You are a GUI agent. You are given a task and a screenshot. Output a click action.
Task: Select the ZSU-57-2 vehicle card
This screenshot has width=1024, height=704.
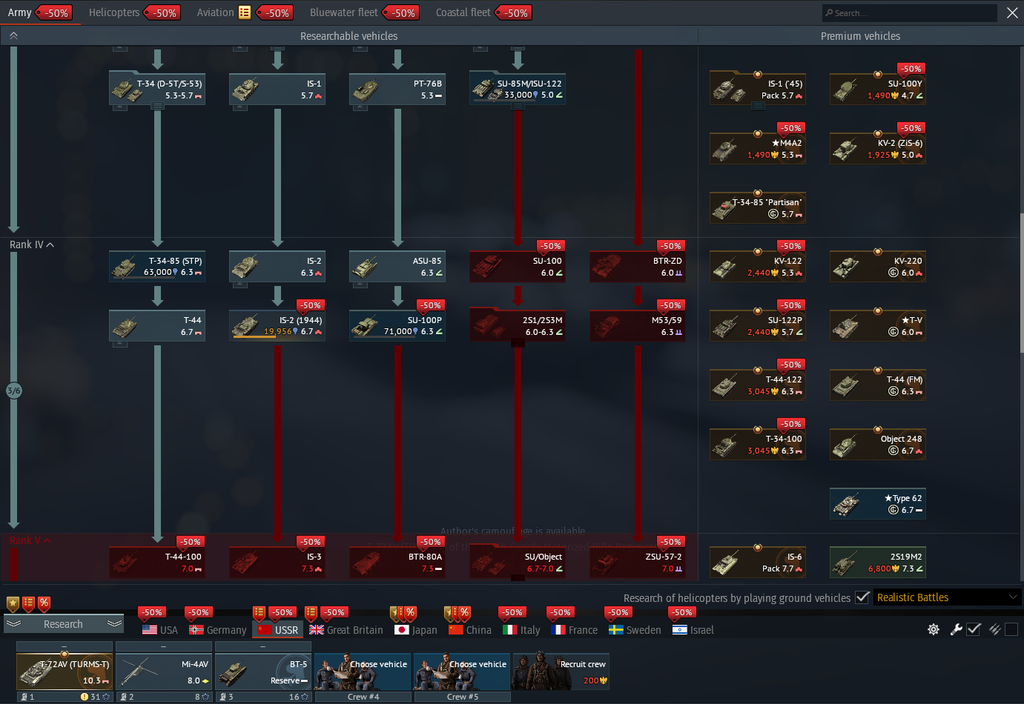pyautogui.click(x=638, y=562)
